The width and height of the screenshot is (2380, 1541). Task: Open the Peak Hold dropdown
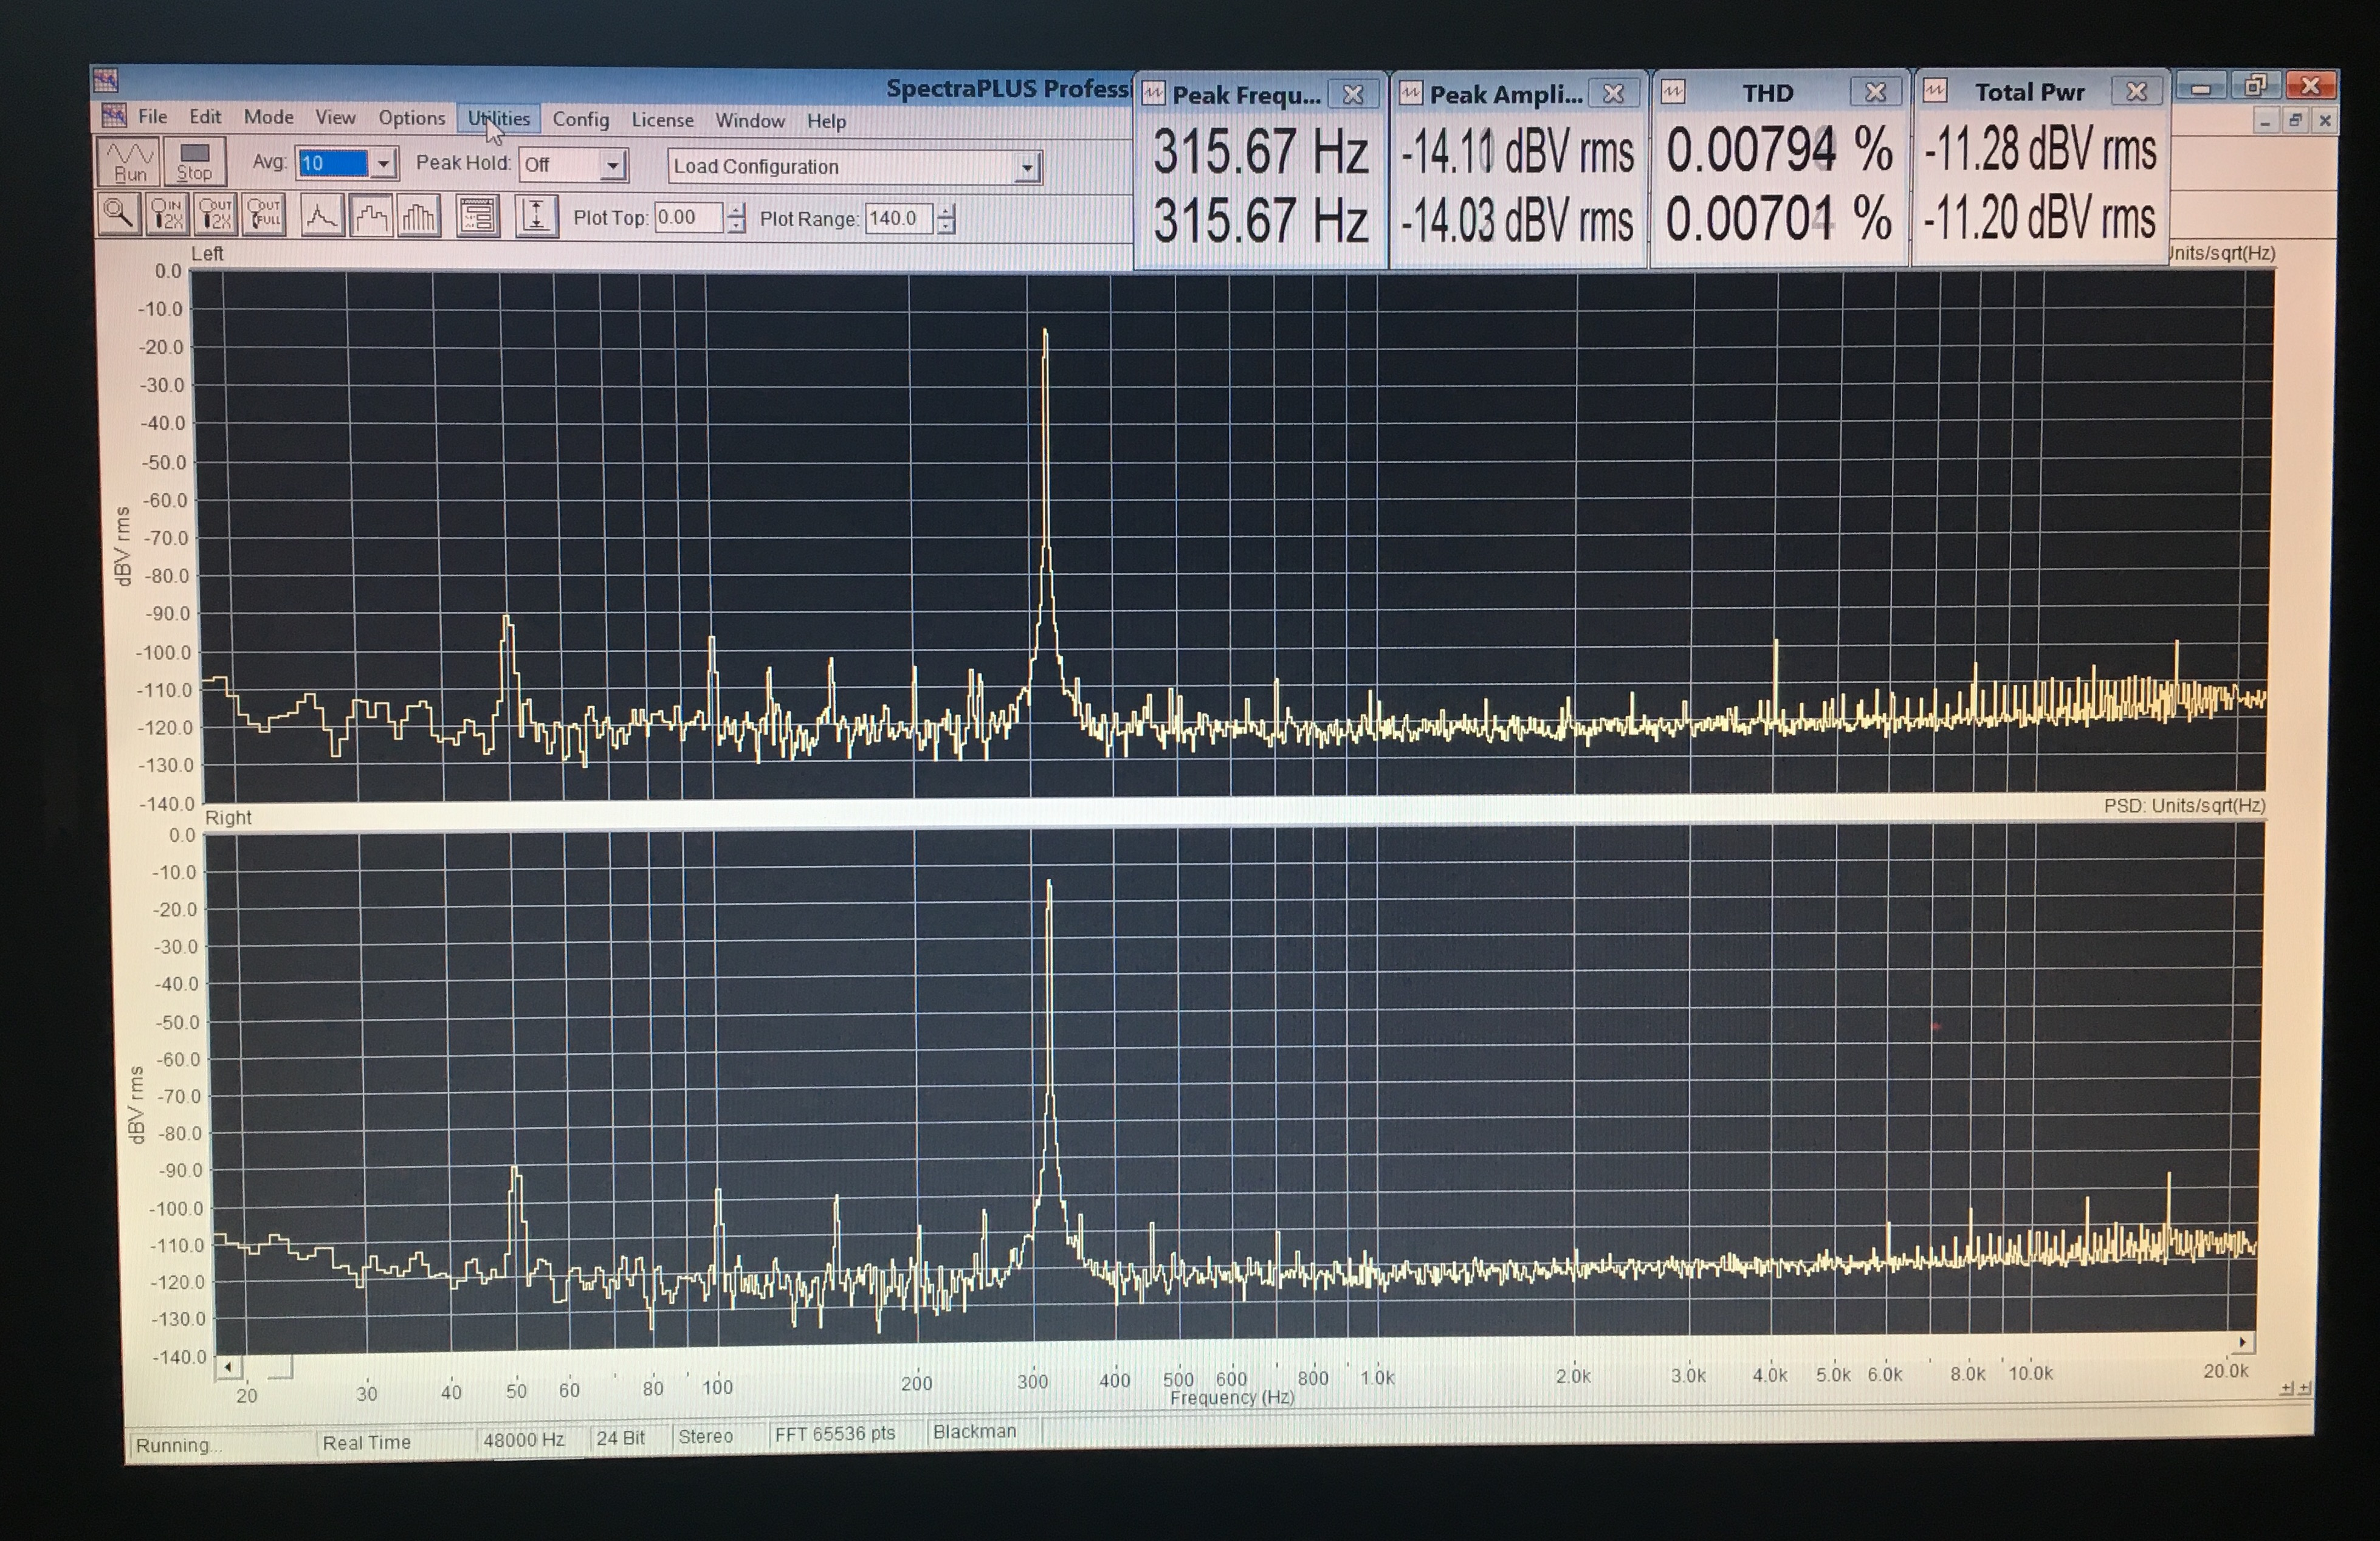[x=612, y=165]
